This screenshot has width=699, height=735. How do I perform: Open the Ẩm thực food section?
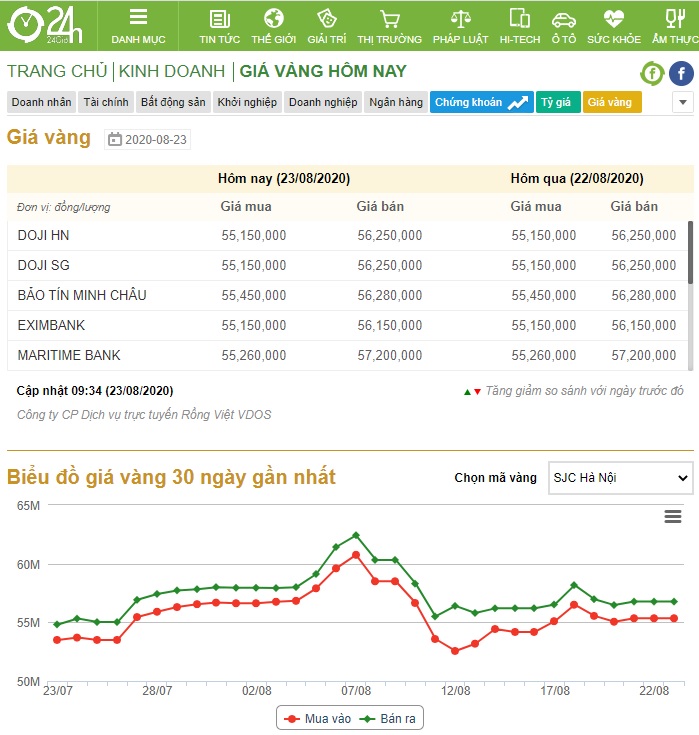tap(675, 26)
